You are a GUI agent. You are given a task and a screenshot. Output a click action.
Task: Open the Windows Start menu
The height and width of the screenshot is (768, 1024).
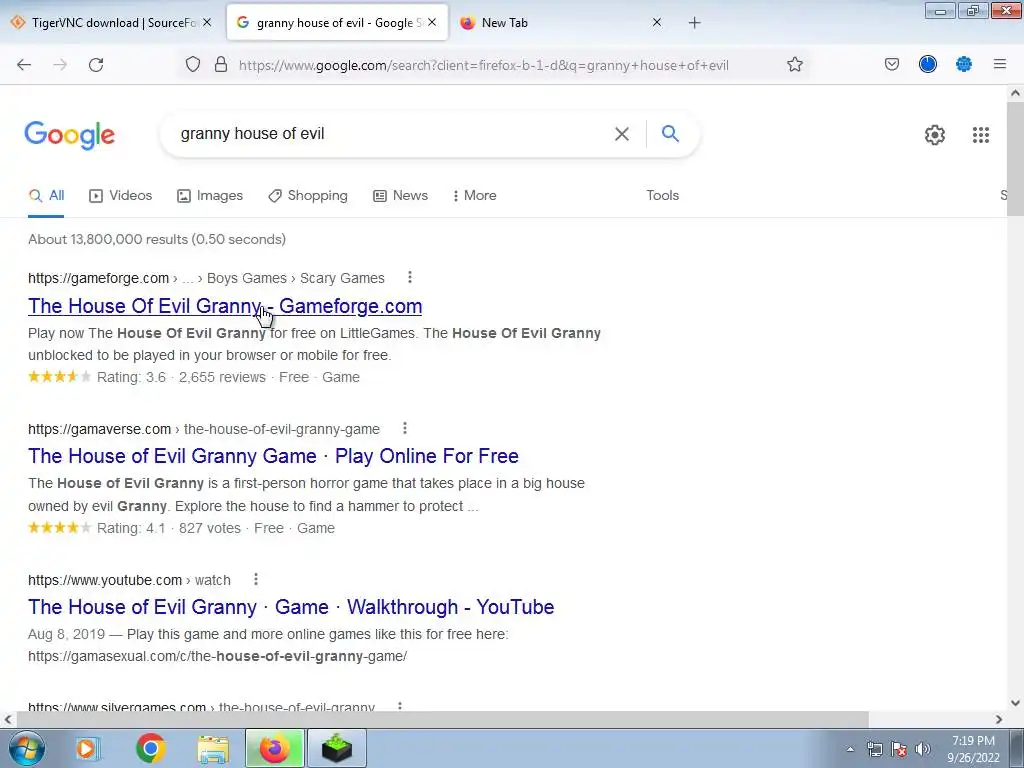tap(27, 748)
